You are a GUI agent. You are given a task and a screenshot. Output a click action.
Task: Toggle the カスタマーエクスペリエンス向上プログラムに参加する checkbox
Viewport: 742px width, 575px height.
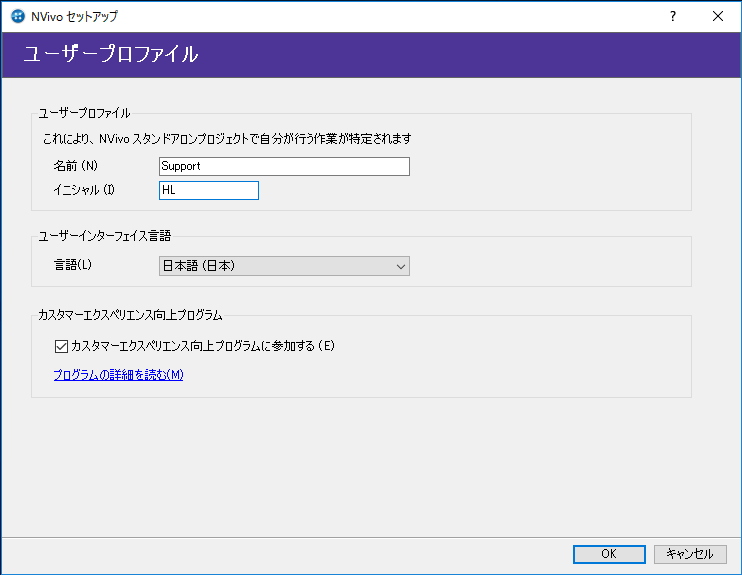click(62, 346)
